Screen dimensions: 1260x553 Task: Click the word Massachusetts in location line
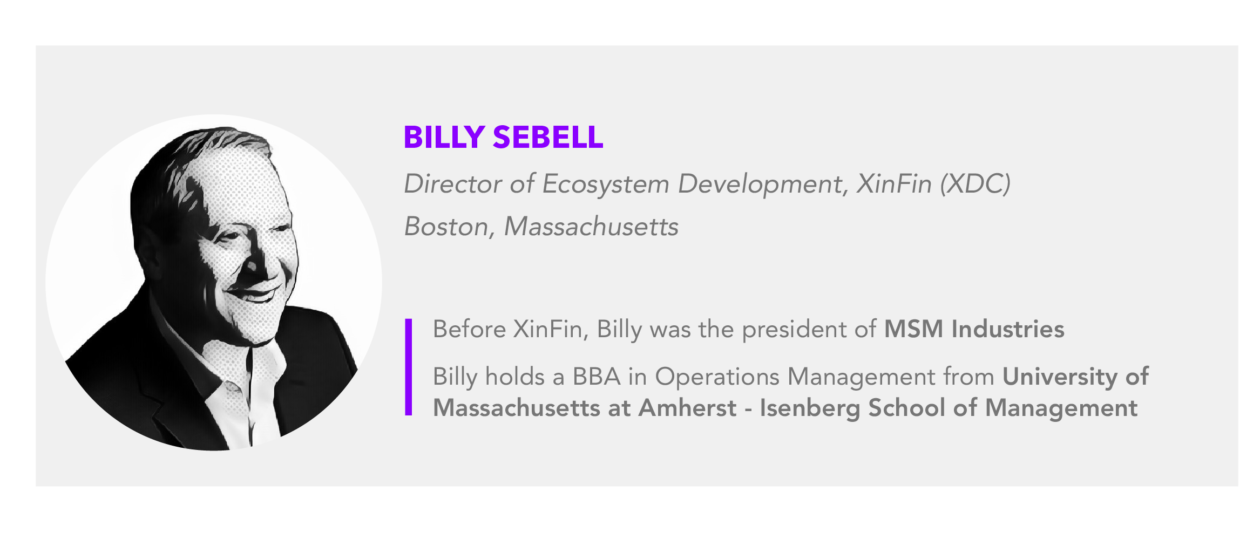[x=591, y=227]
